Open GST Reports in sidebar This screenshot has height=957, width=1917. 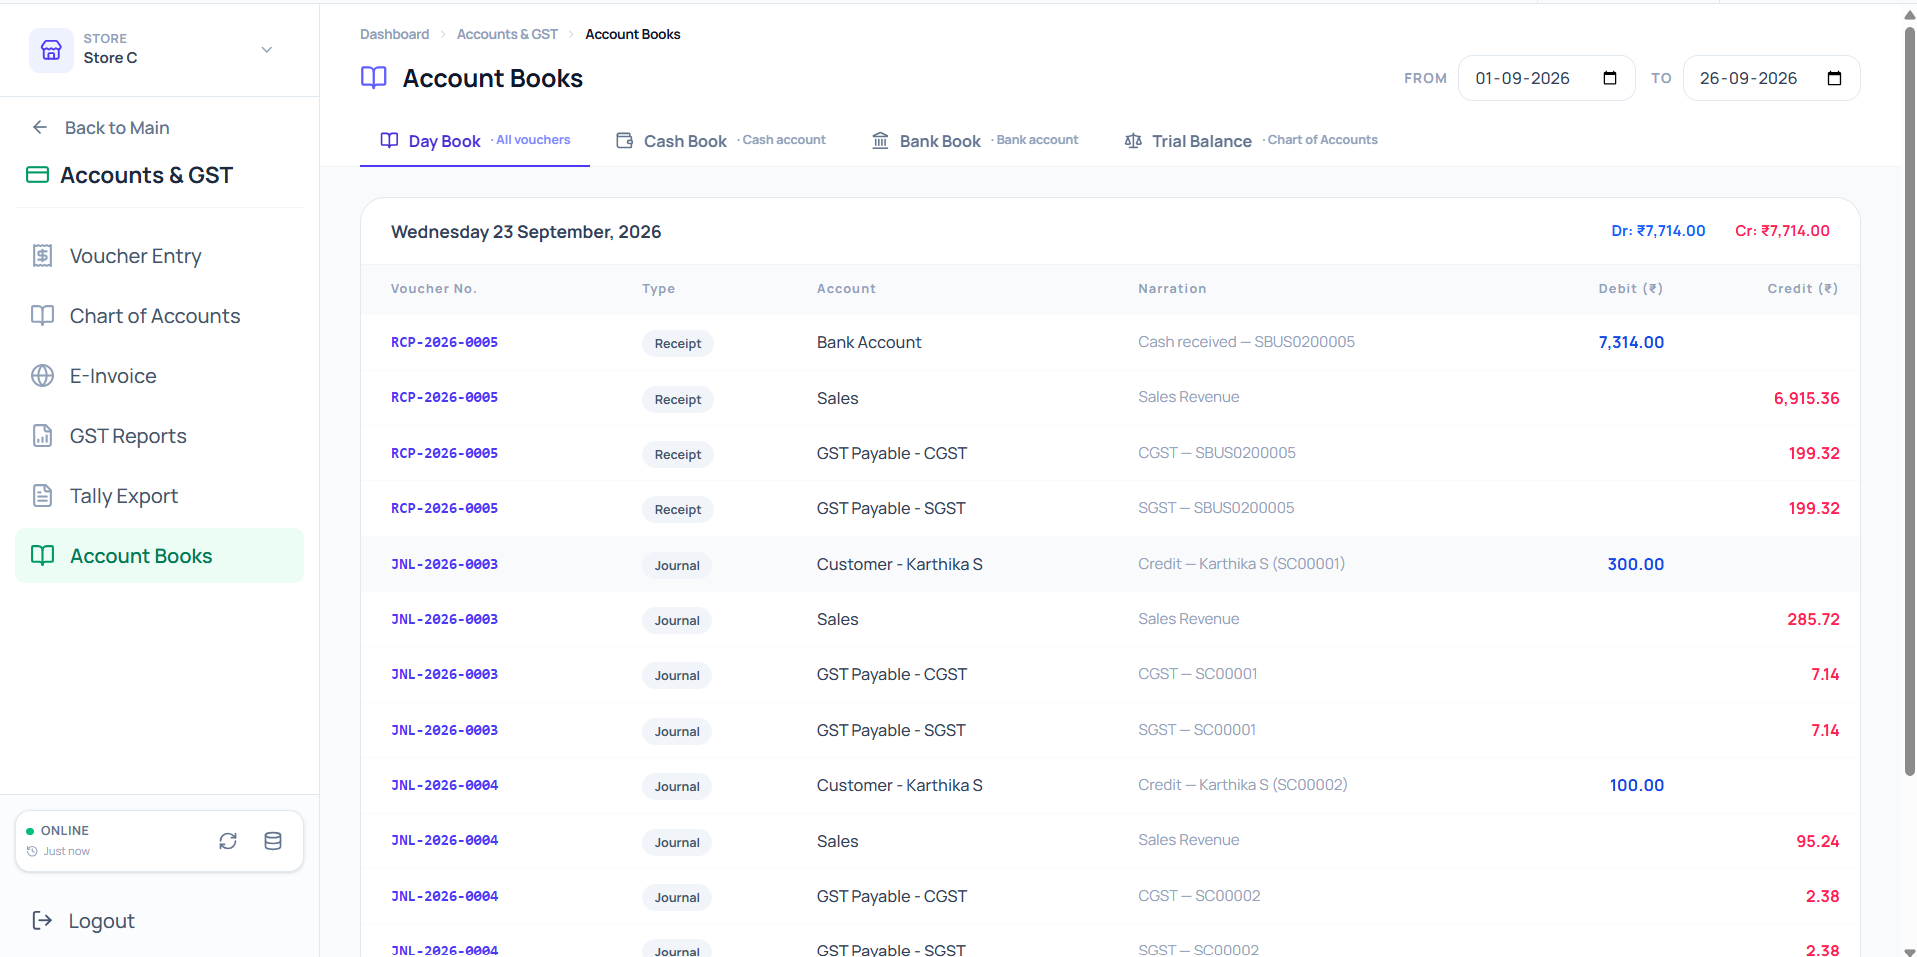click(160, 436)
